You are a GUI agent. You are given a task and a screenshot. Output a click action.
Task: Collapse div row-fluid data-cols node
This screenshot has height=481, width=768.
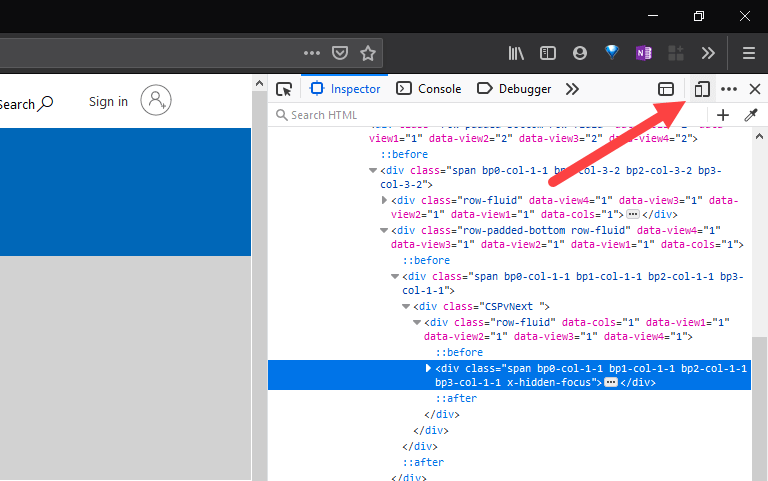[x=417, y=322]
